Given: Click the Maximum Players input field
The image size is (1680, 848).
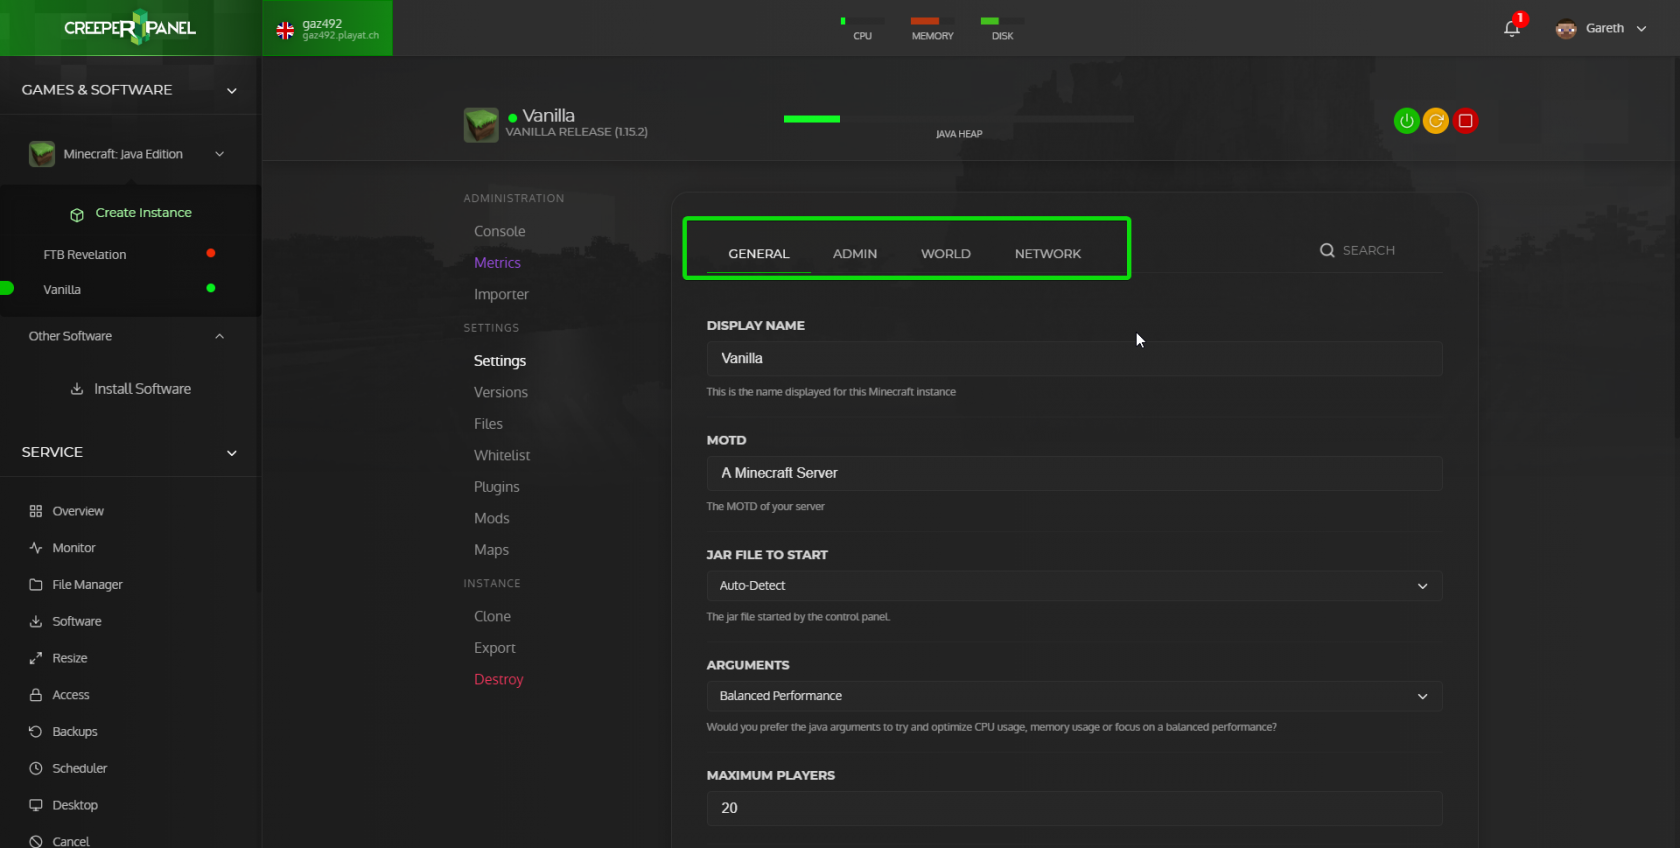Looking at the screenshot, I should 1074,808.
